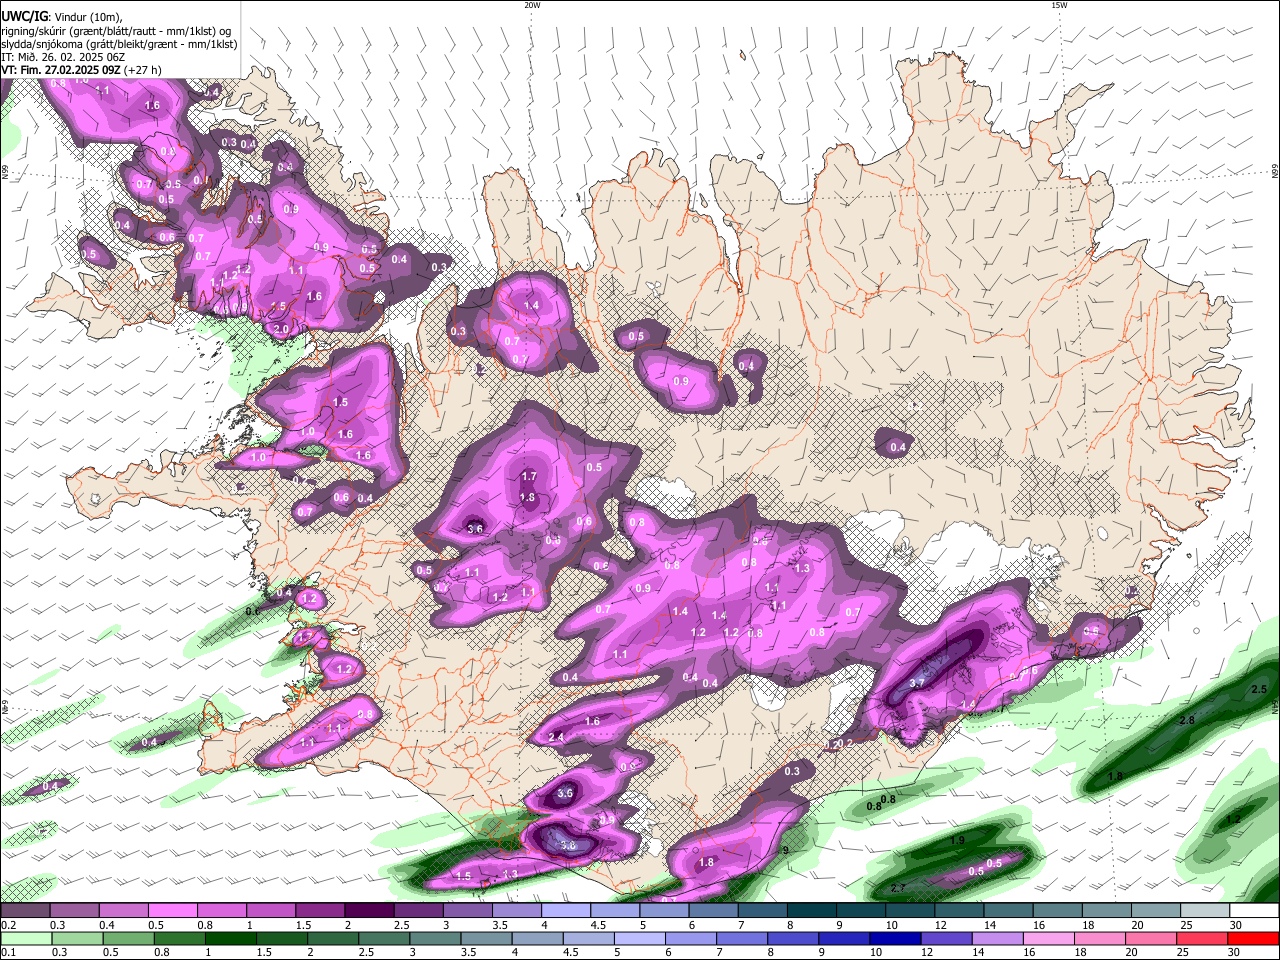
Task: Pick the 0.1 pale green swatch in the rain scale
Action: point(25,939)
